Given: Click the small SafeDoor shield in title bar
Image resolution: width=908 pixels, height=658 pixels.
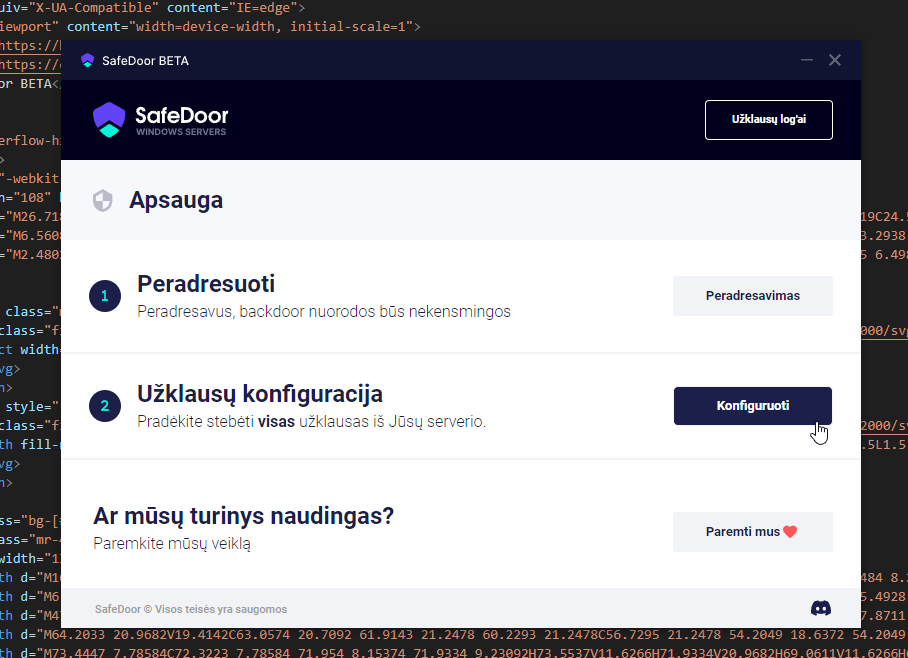Looking at the screenshot, I should pyautogui.click(x=87, y=60).
